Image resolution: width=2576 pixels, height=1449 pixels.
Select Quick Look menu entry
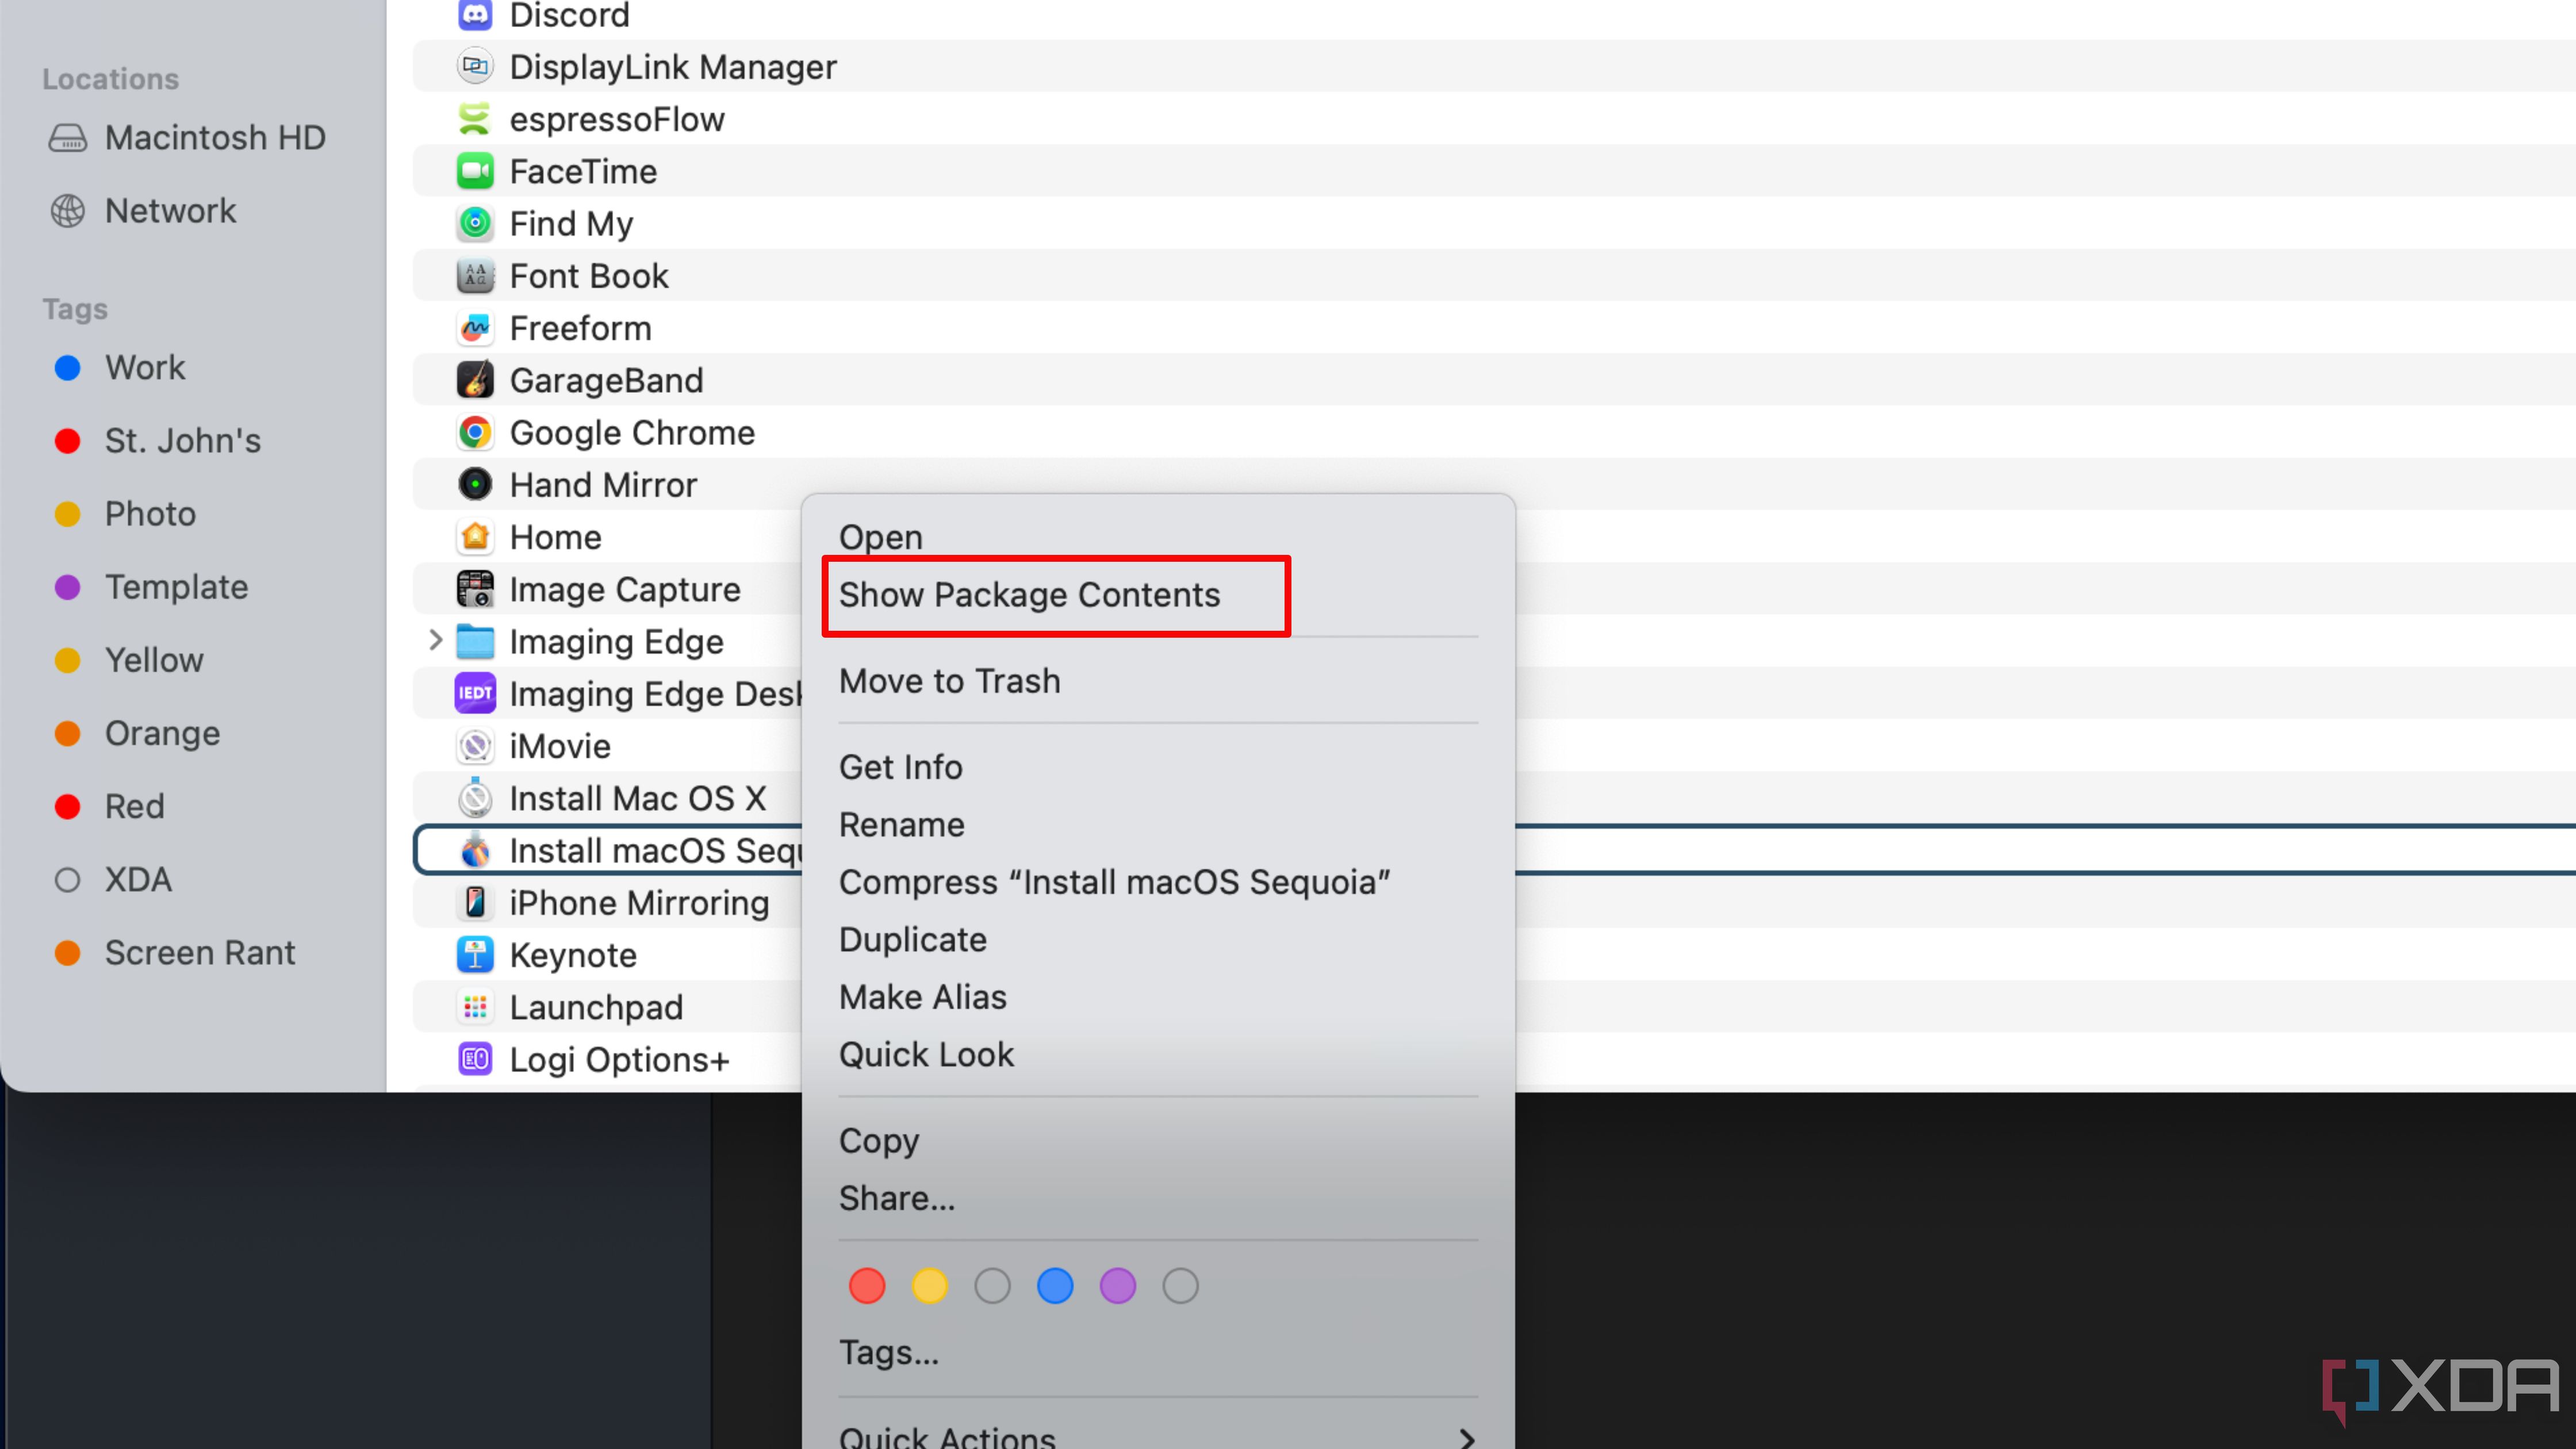coord(926,1055)
